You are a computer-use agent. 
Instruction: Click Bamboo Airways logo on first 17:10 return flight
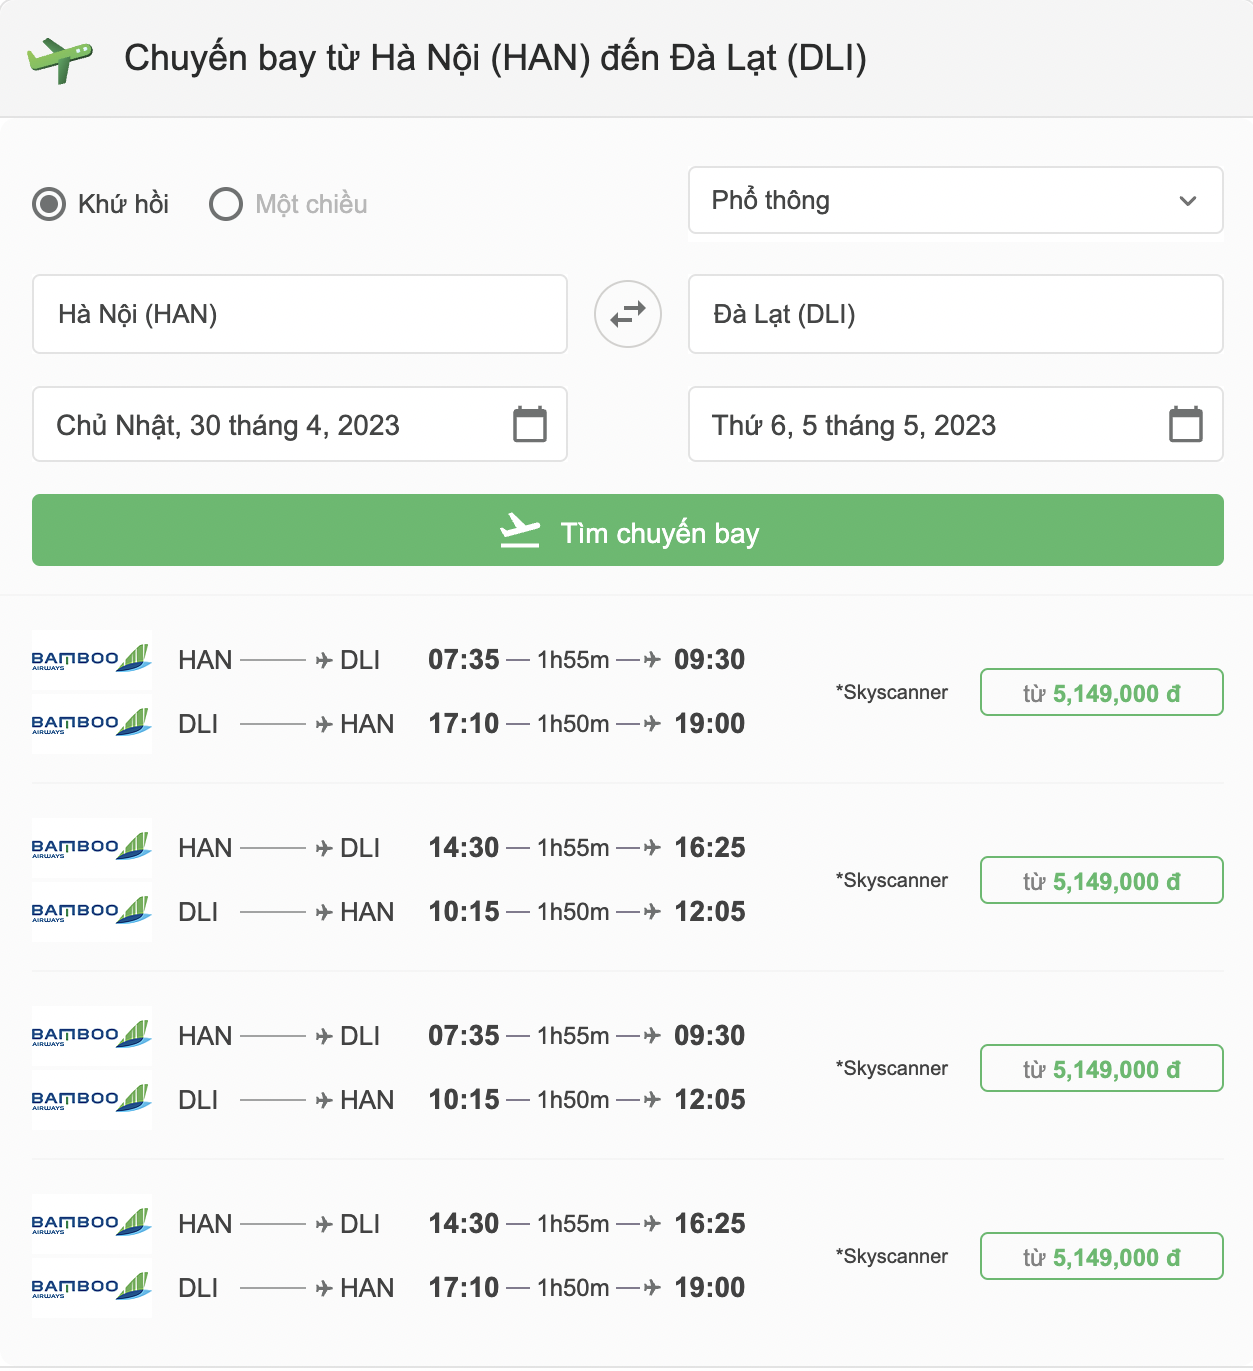pyautogui.click(x=92, y=724)
